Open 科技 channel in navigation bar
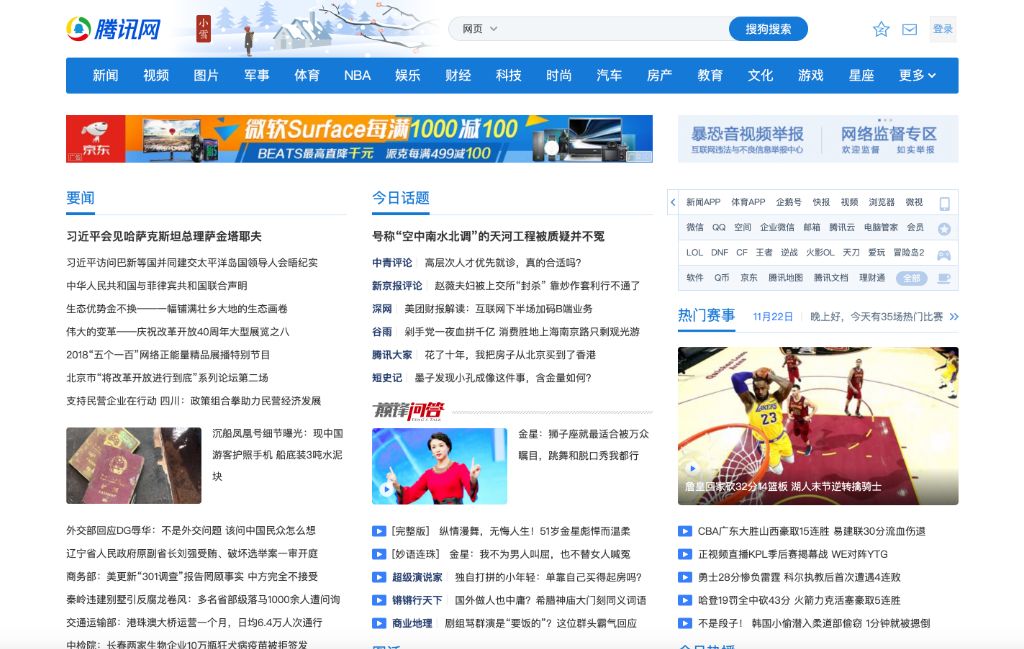The width and height of the screenshot is (1024, 649). [x=508, y=75]
